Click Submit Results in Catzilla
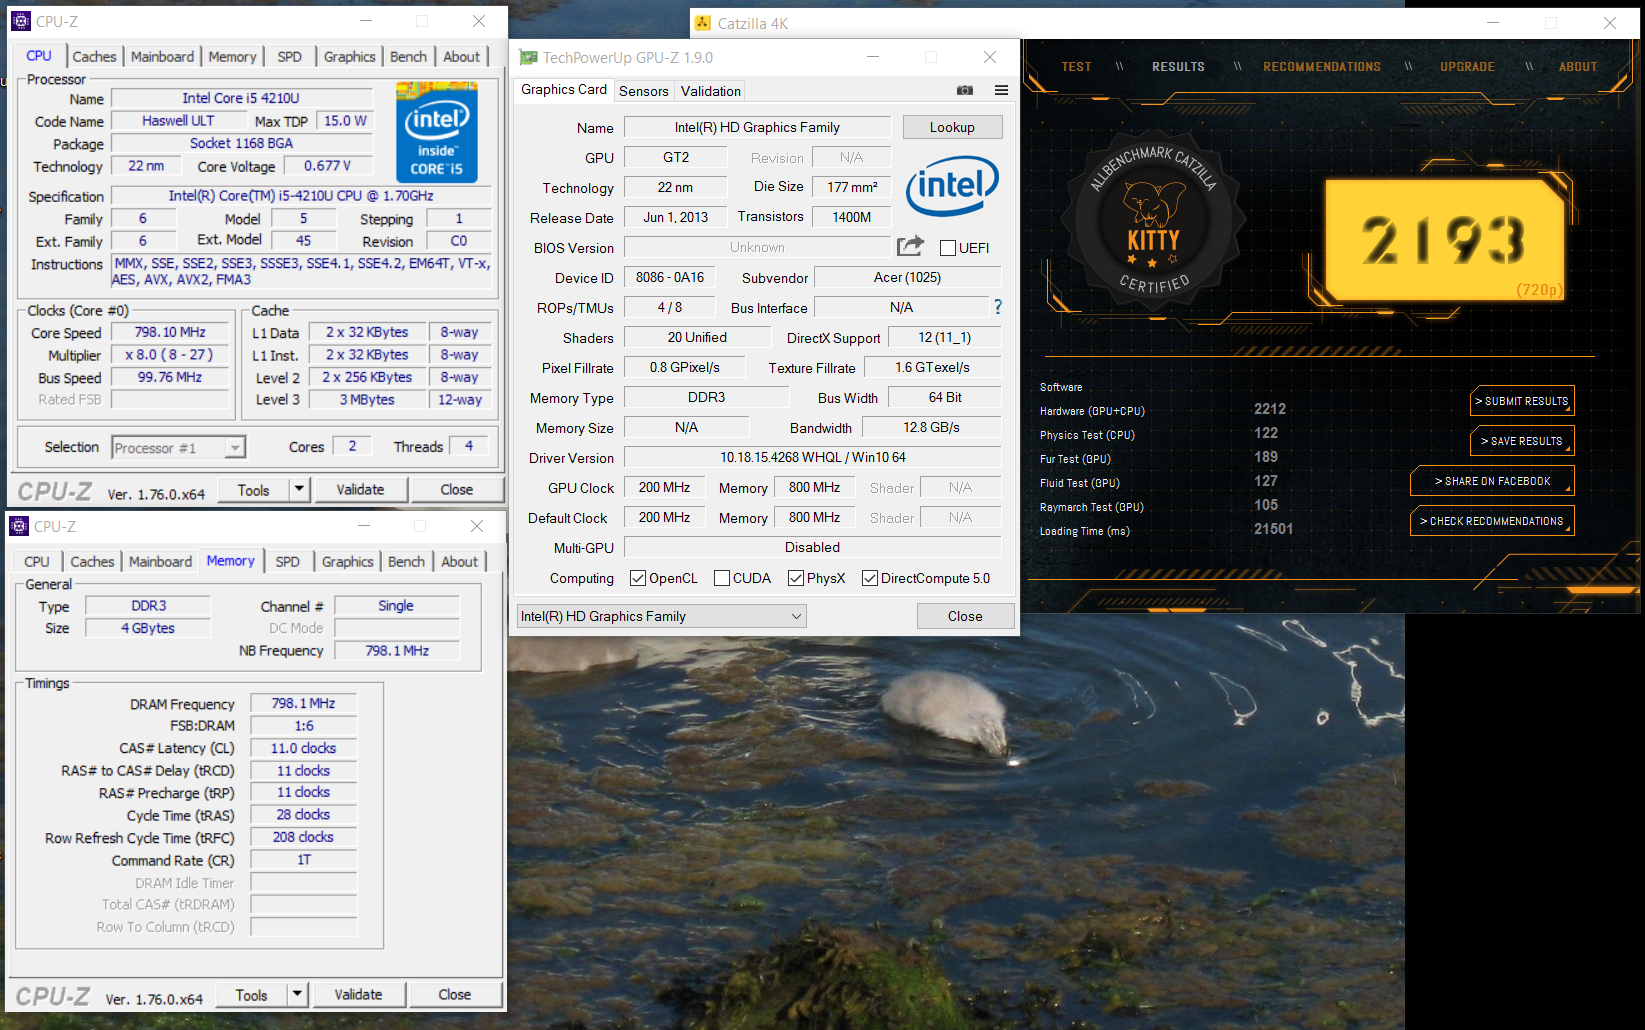 1522,401
